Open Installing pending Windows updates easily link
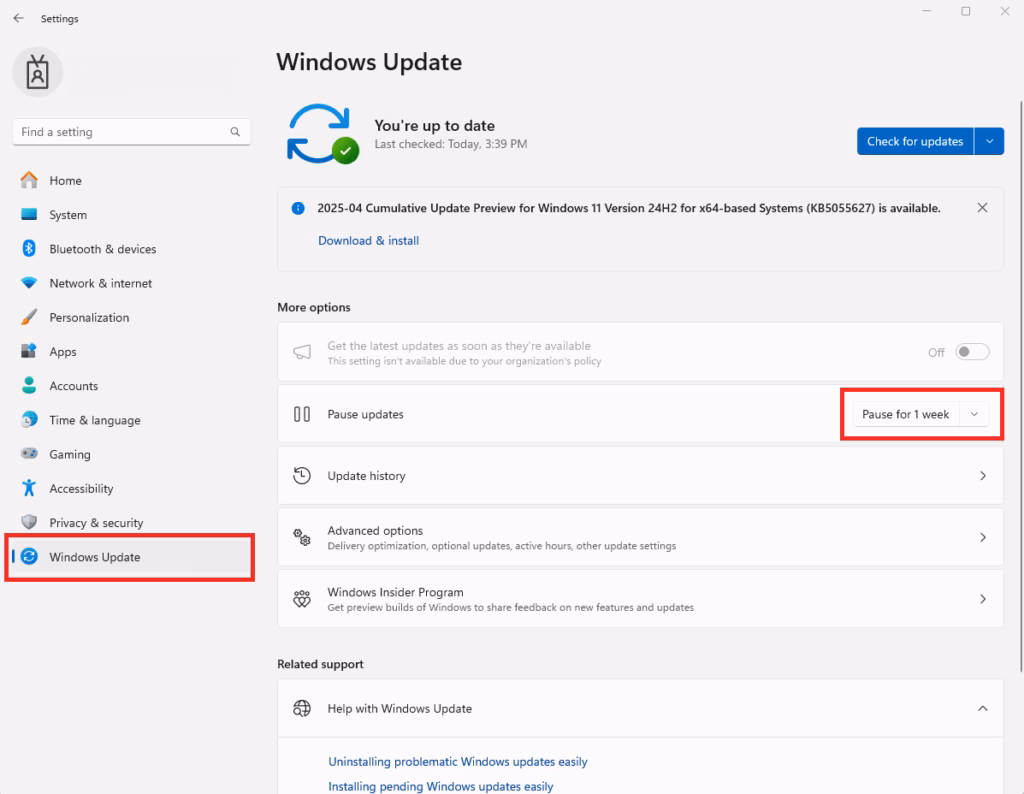 (441, 786)
